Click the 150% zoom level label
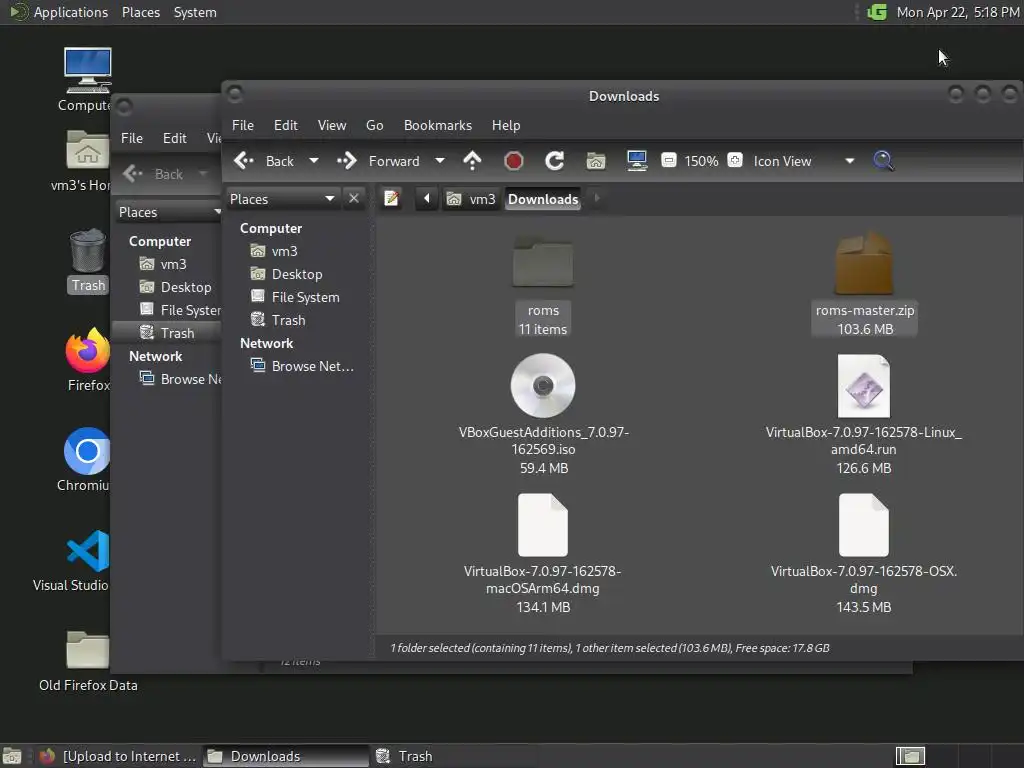 [701, 161]
